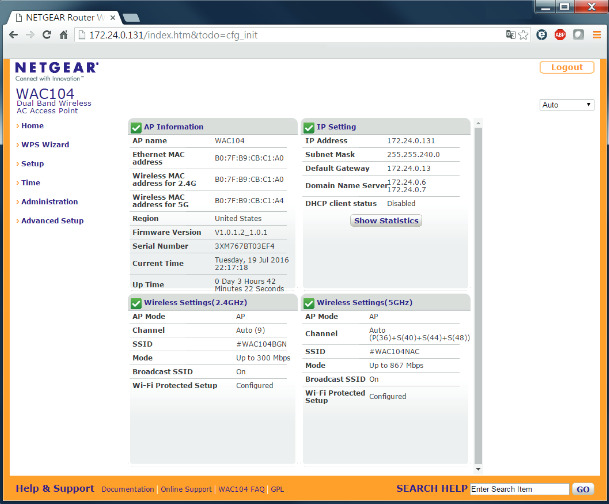Open the Documentation link
609x504 pixels.
pyautogui.click(x=128, y=489)
